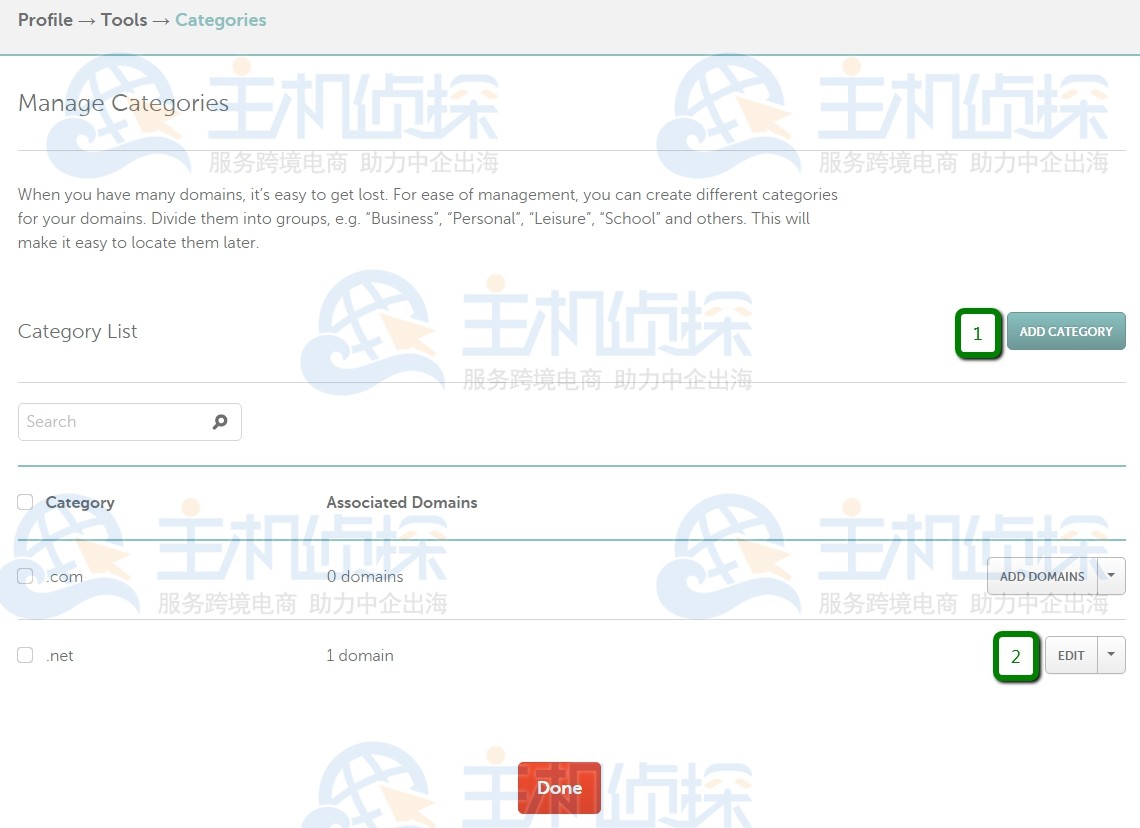Click the search magnifier icon
This screenshot has width=1140, height=828.
(x=219, y=422)
